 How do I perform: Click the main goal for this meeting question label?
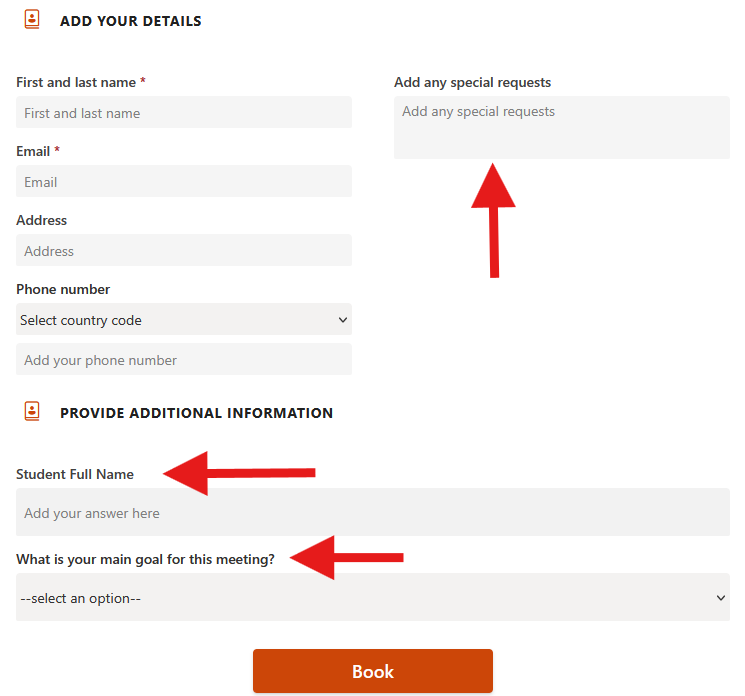(145, 560)
